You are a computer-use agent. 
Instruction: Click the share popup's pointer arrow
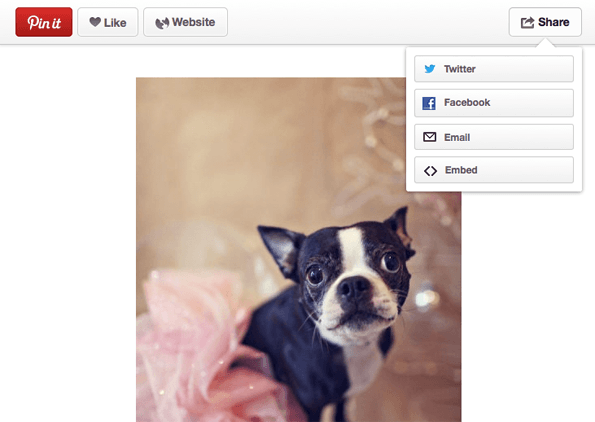pos(545,43)
